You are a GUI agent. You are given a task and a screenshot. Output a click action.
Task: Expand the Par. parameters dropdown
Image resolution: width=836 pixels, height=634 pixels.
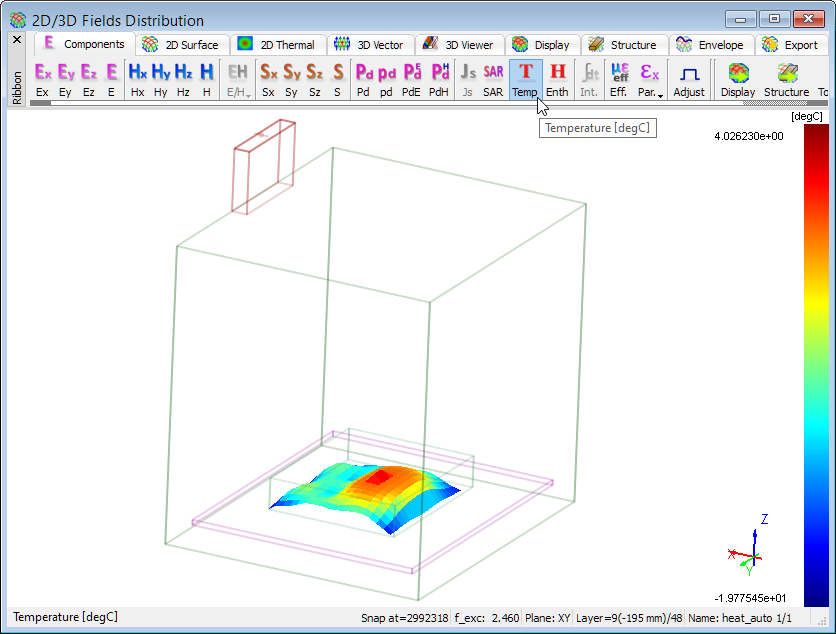651,79
